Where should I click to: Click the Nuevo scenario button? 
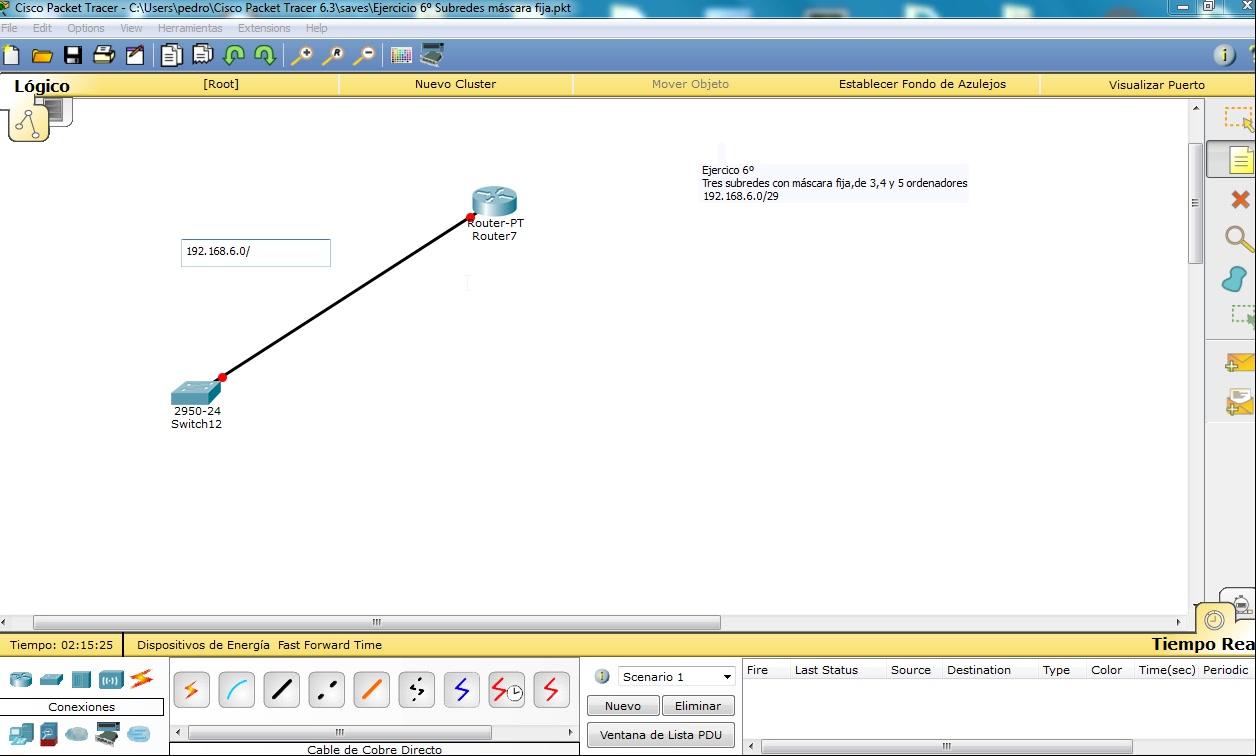(623, 706)
